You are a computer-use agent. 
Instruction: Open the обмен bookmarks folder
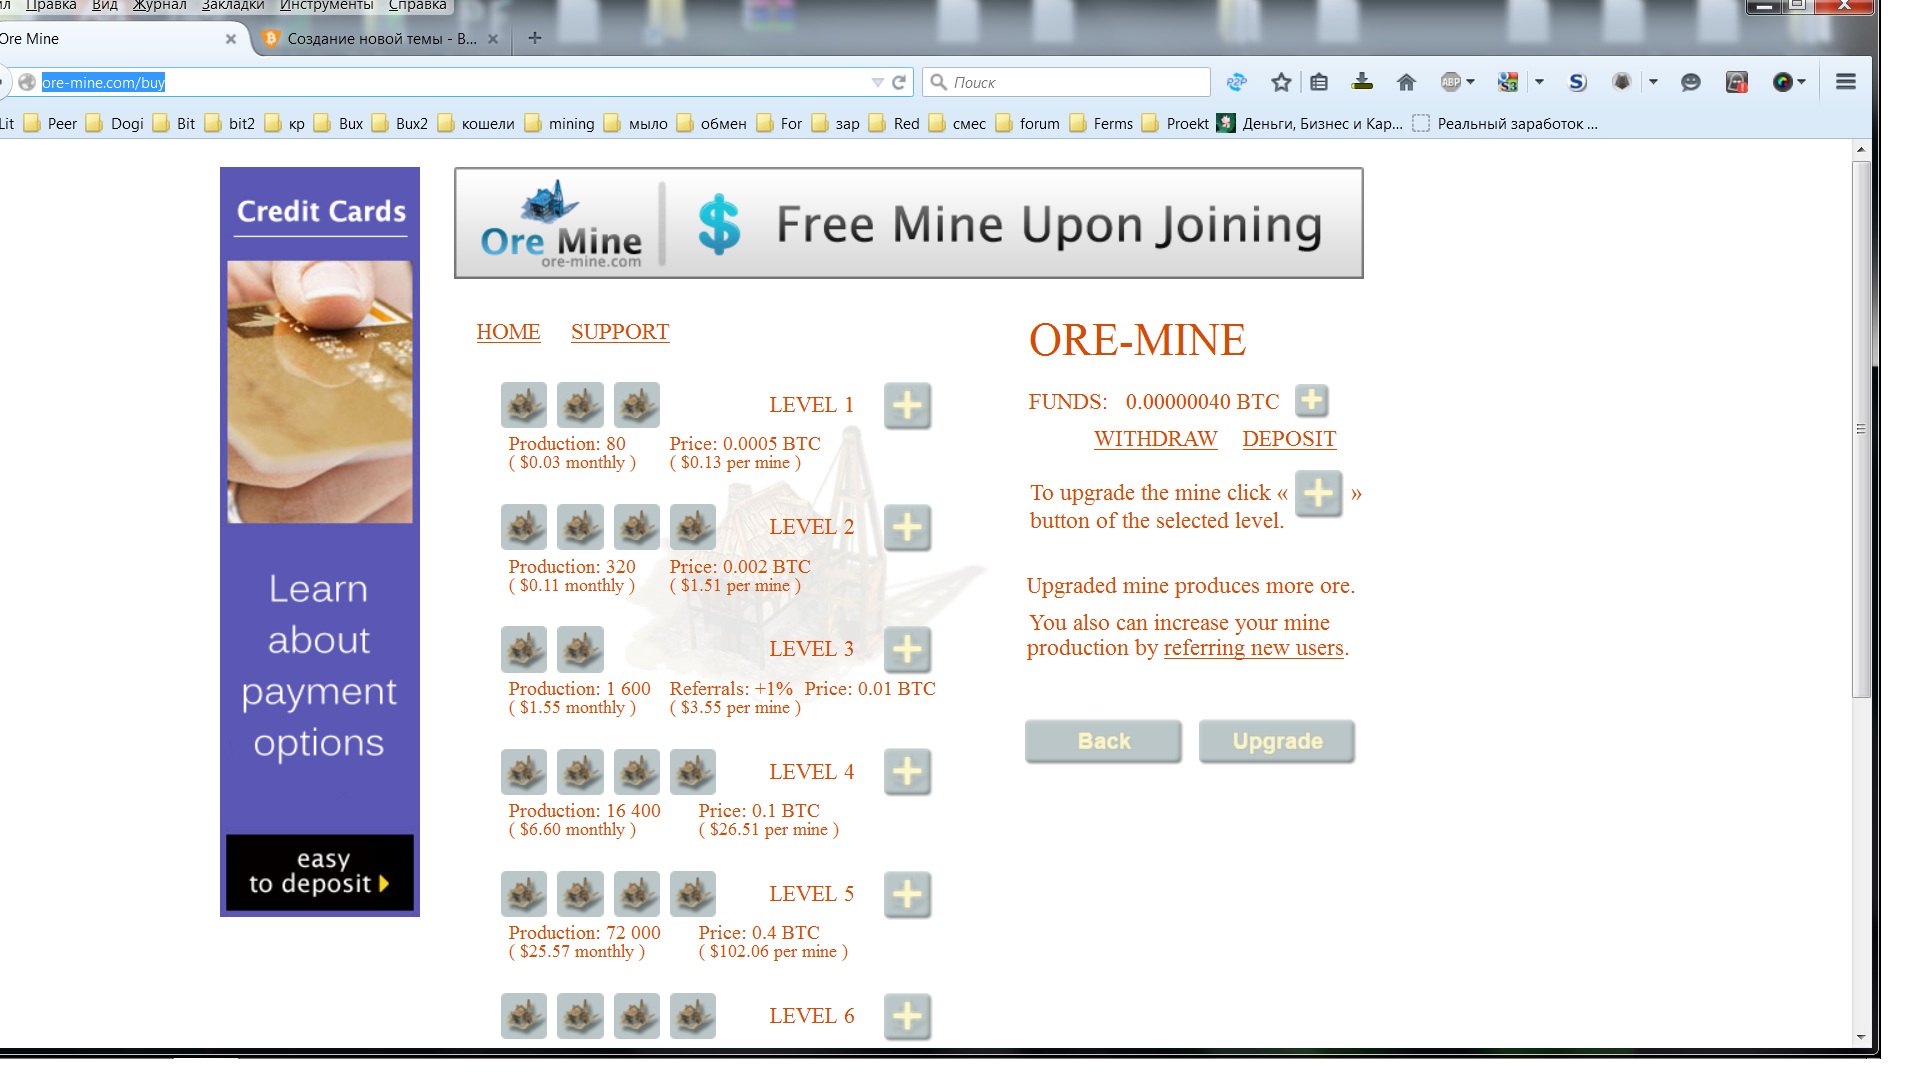coord(713,124)
